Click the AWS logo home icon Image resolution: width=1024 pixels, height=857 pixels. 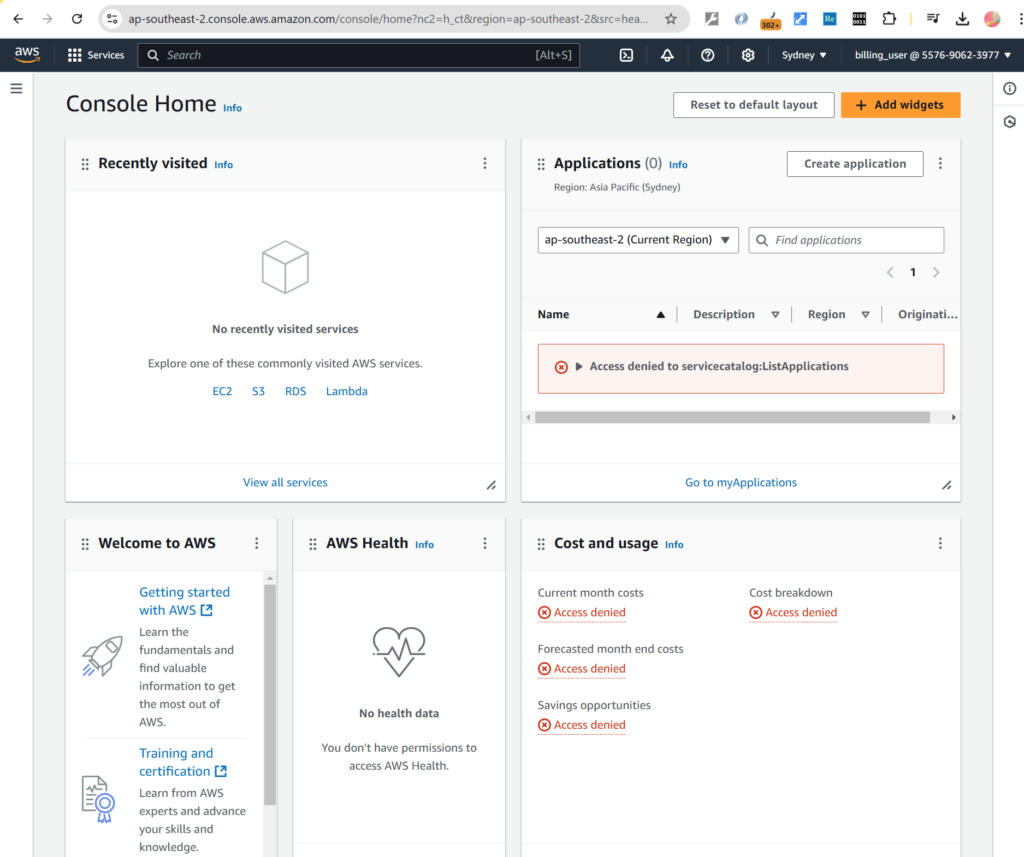point(27,54)
